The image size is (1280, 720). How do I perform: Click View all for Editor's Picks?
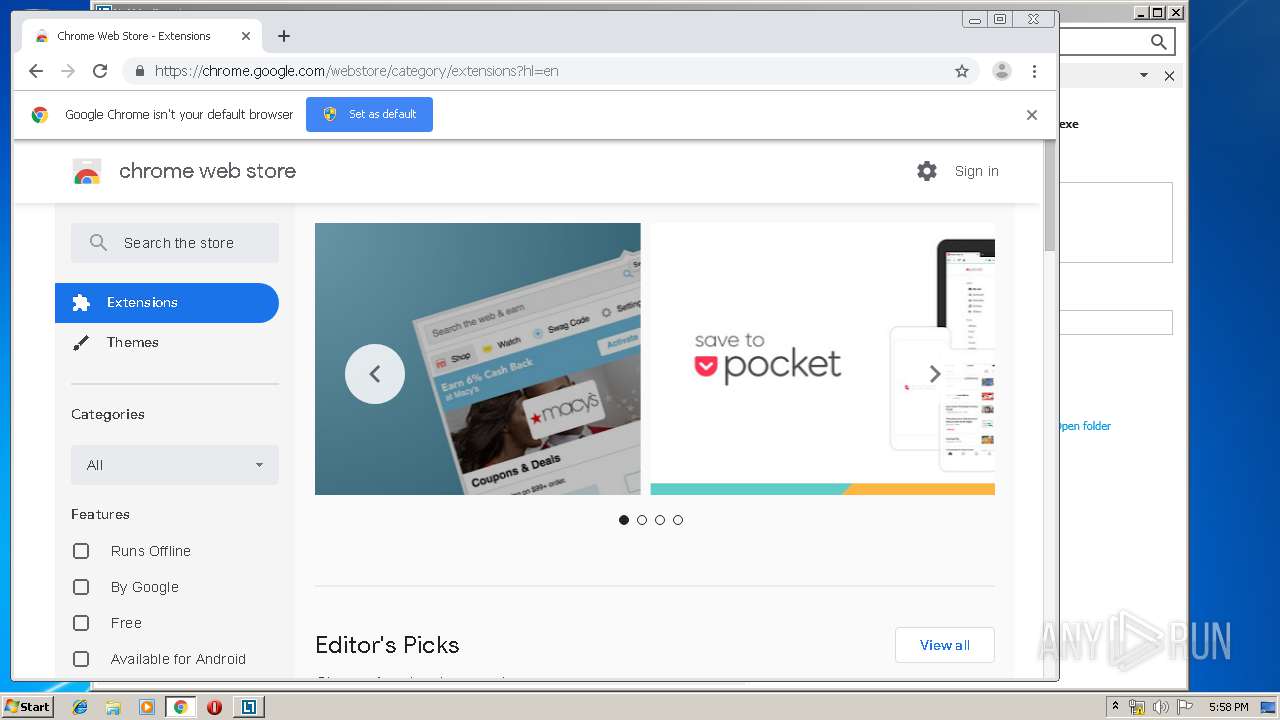(945, 645)
